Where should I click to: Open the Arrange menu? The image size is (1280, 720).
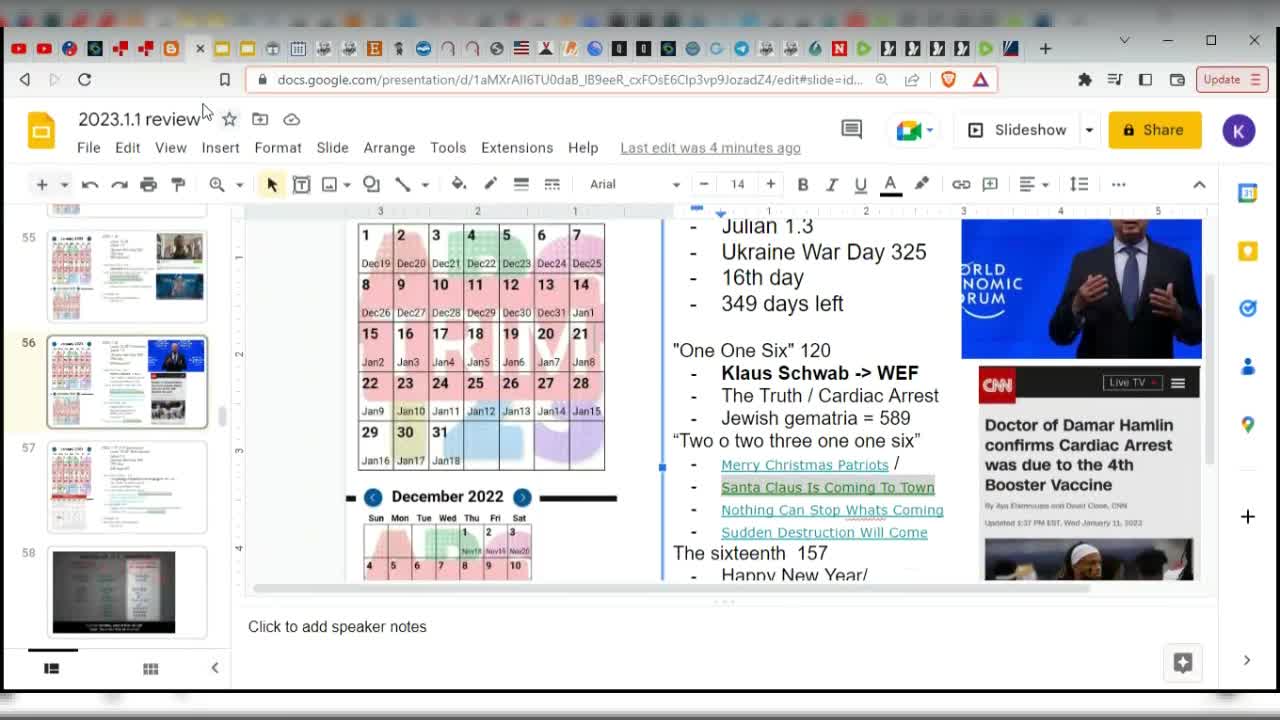tap(389, 148)
